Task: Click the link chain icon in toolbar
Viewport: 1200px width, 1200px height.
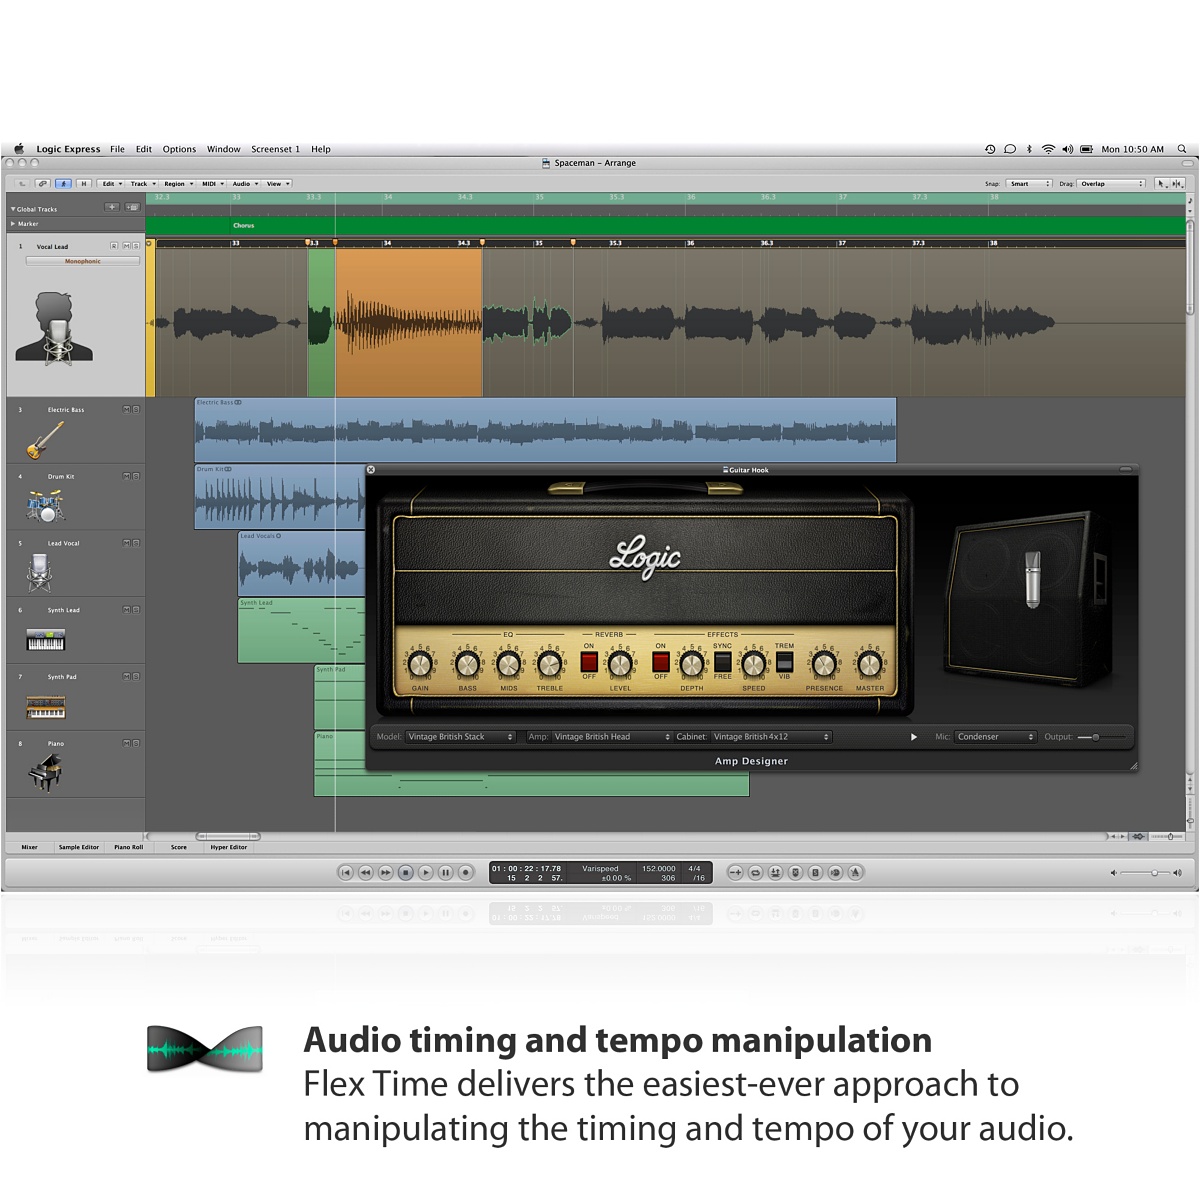Action: pos(42,184)
